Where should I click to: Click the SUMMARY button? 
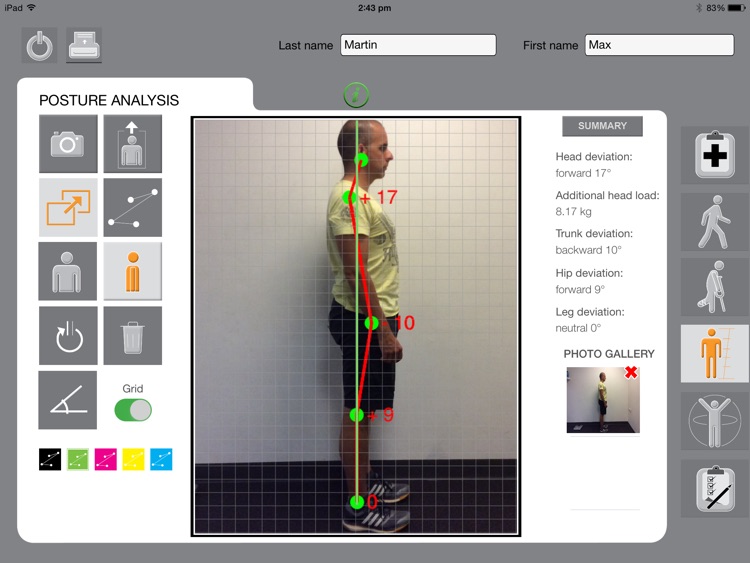[x=602, y=126]
